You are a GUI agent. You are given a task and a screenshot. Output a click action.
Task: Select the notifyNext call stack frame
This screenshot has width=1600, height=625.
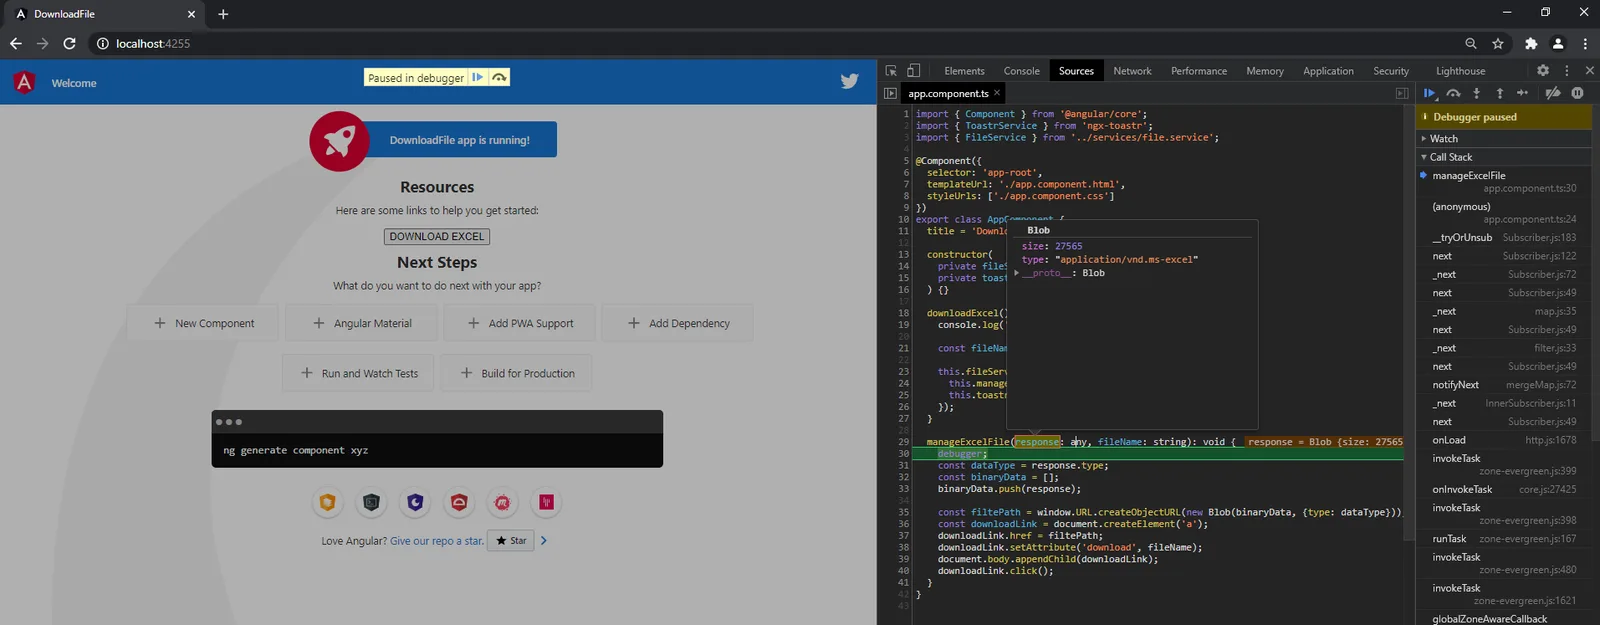click(1503, 385)
